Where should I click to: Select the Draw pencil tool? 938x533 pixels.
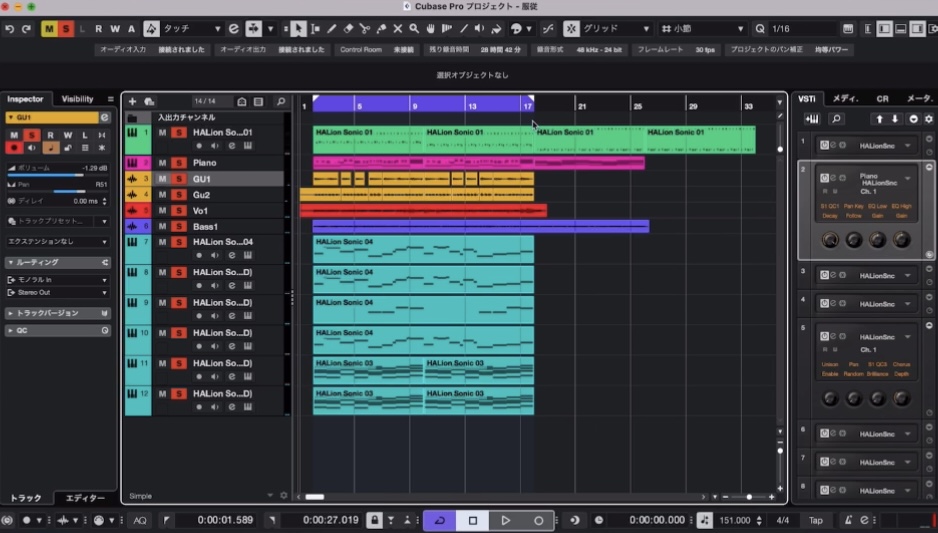[331, 29]
